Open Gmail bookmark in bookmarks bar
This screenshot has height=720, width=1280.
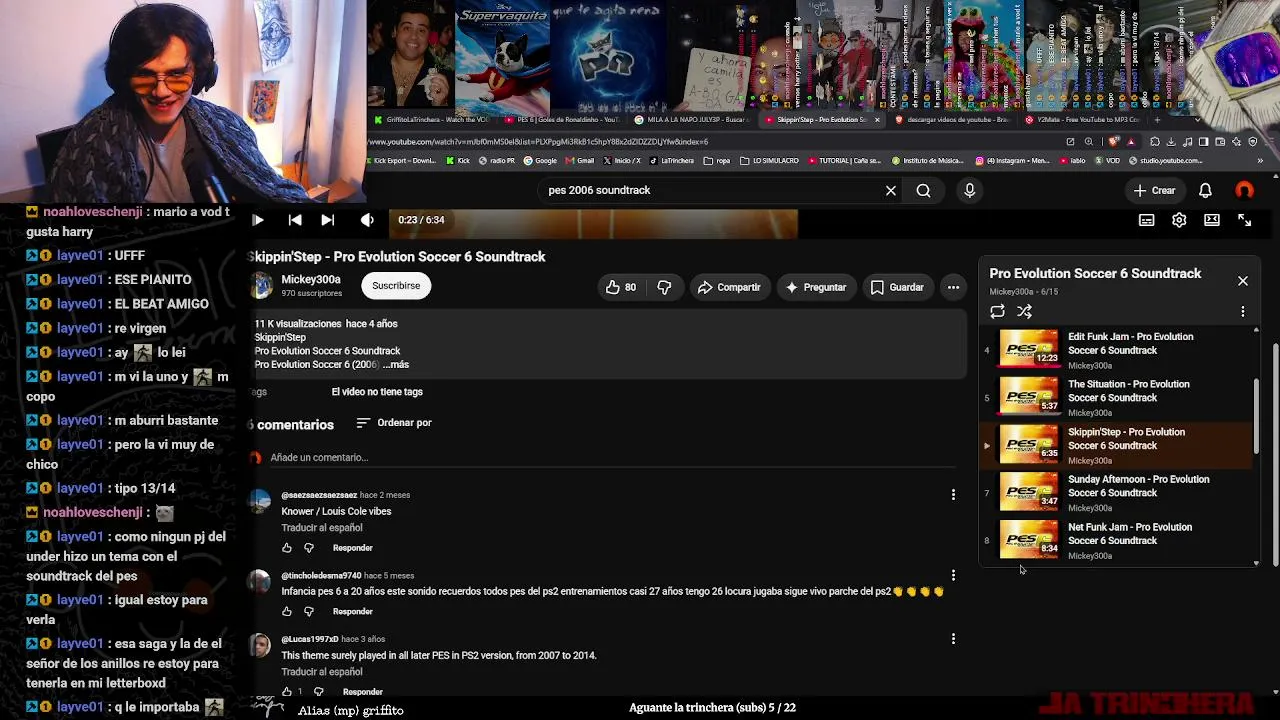(x=580, y=160)
